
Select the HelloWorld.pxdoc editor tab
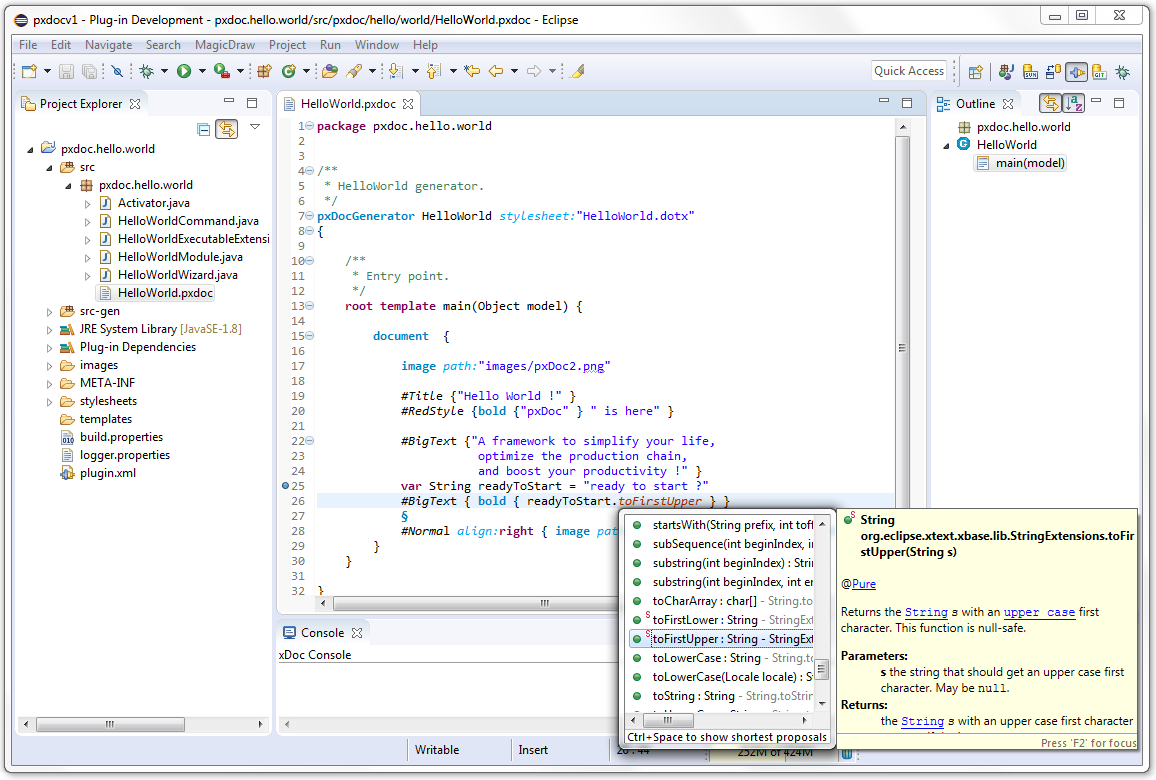(348, 104)
